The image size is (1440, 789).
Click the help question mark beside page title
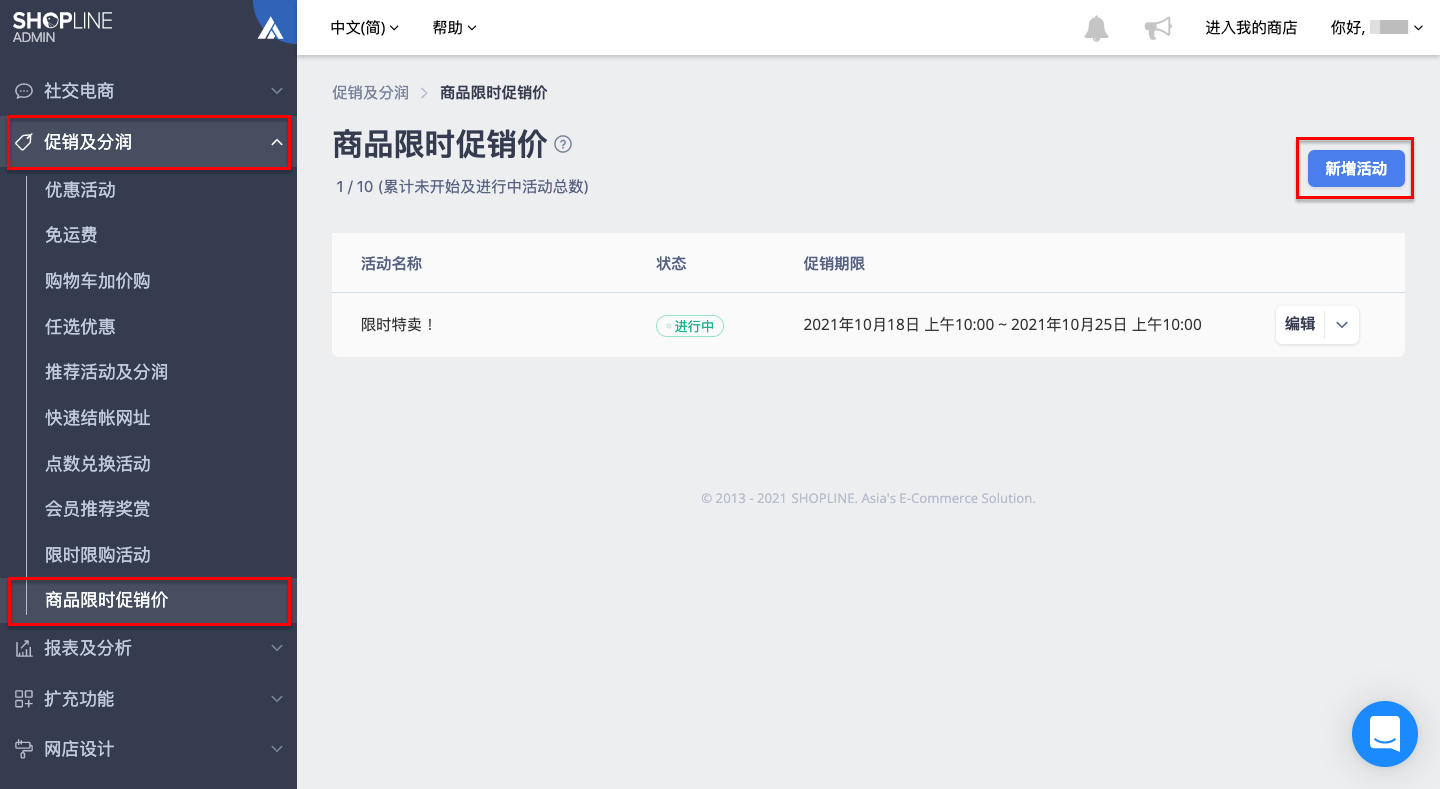coord(563,144)
